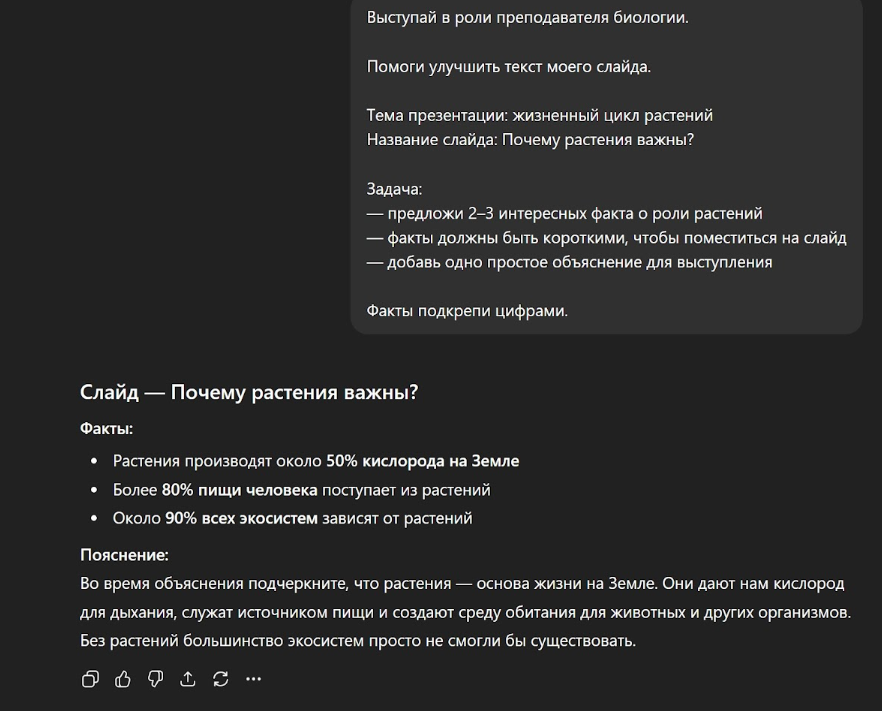882x711 pixels.
Task: Click the bold "90% всех экосистем" text
Action: pos(241,518)
